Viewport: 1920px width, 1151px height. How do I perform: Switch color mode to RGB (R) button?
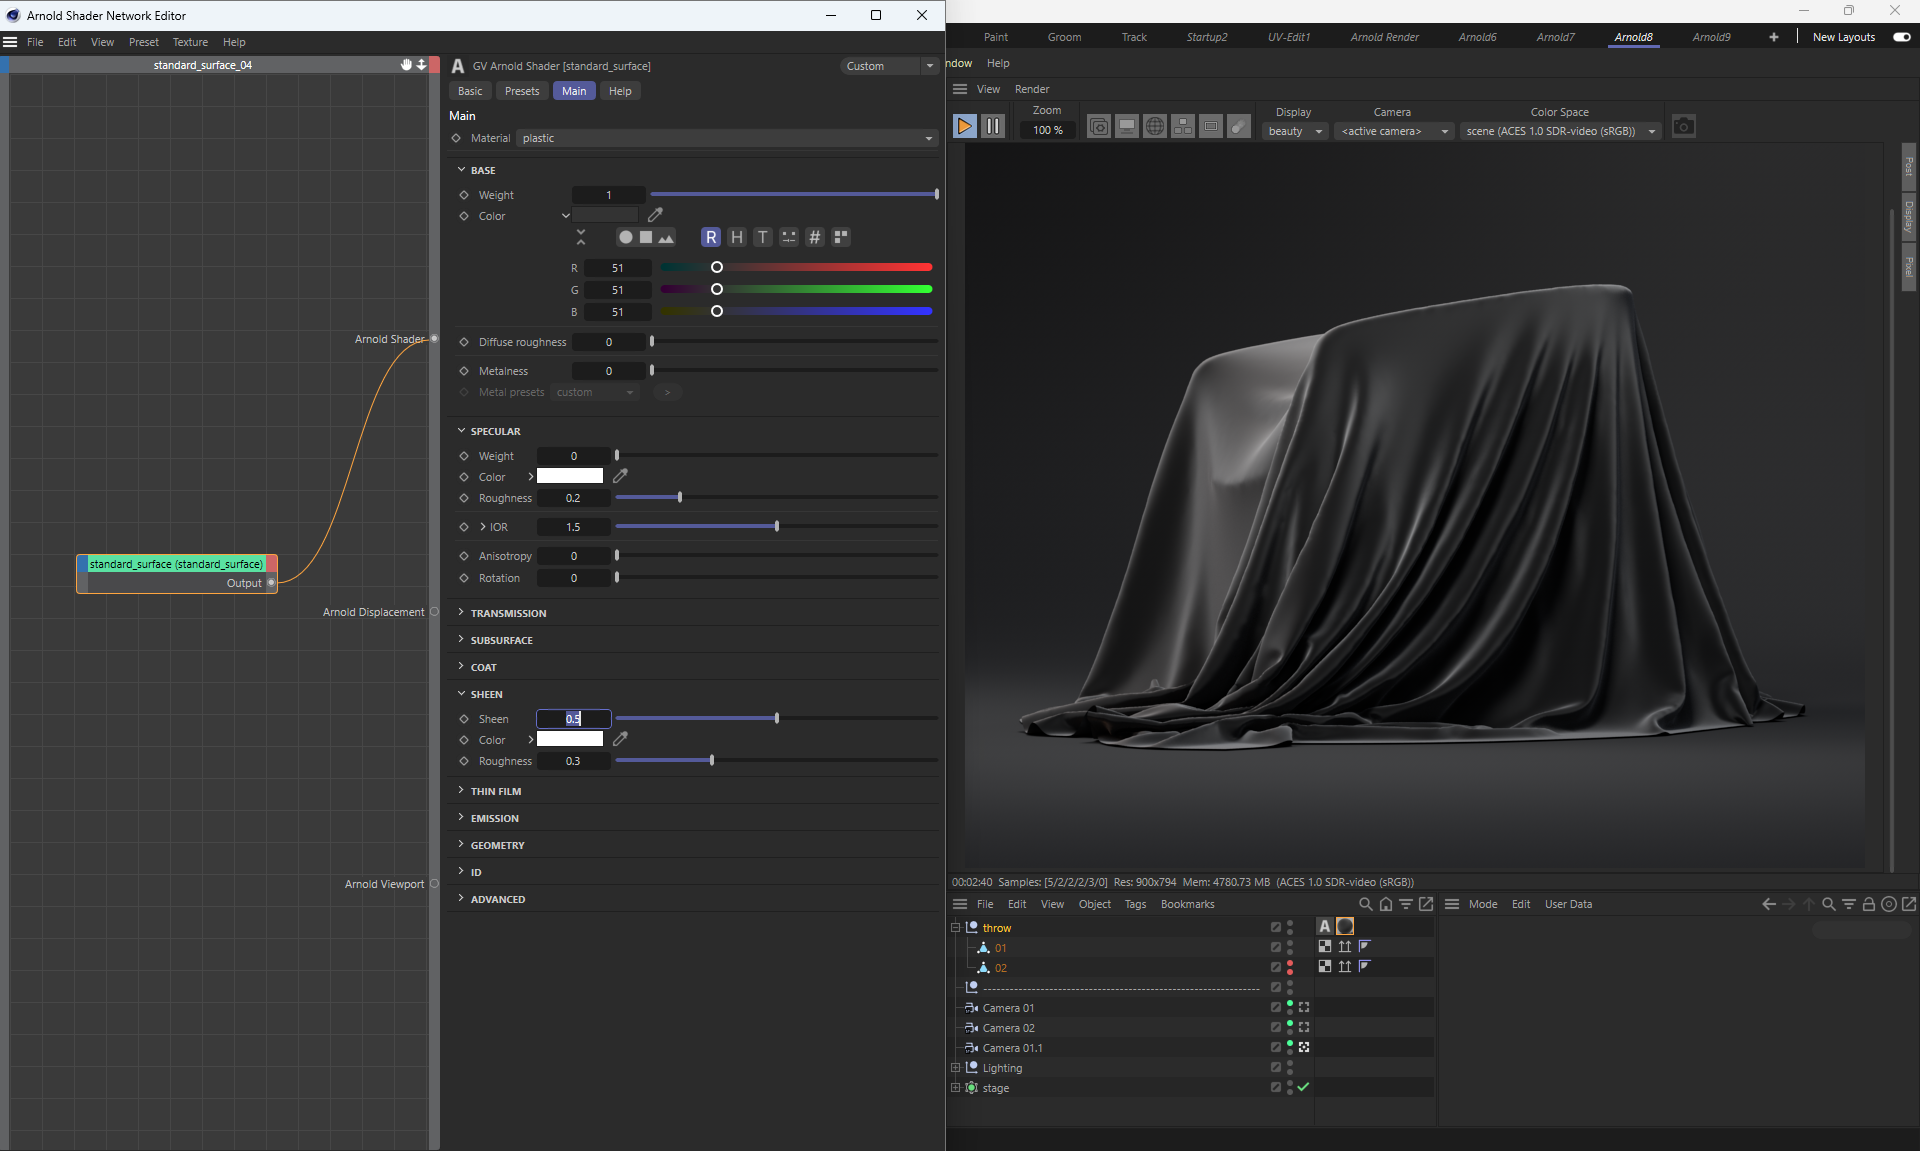(x=710, y=237)
